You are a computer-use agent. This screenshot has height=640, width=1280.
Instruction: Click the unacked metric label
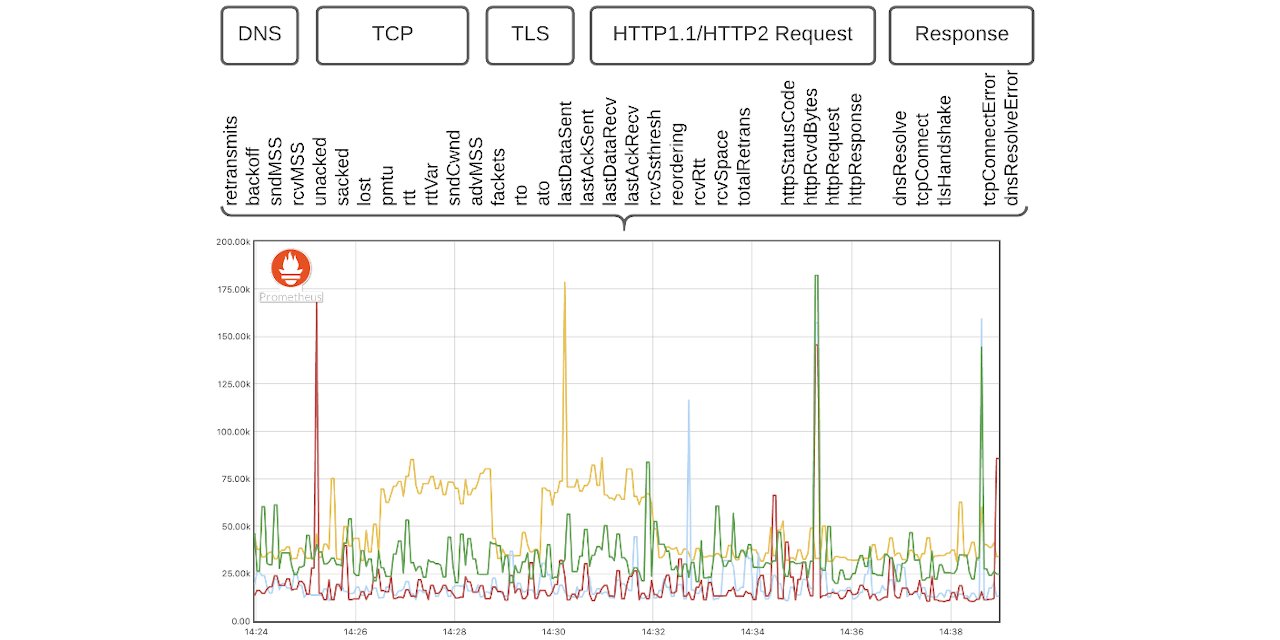click(x=320, y=173)
